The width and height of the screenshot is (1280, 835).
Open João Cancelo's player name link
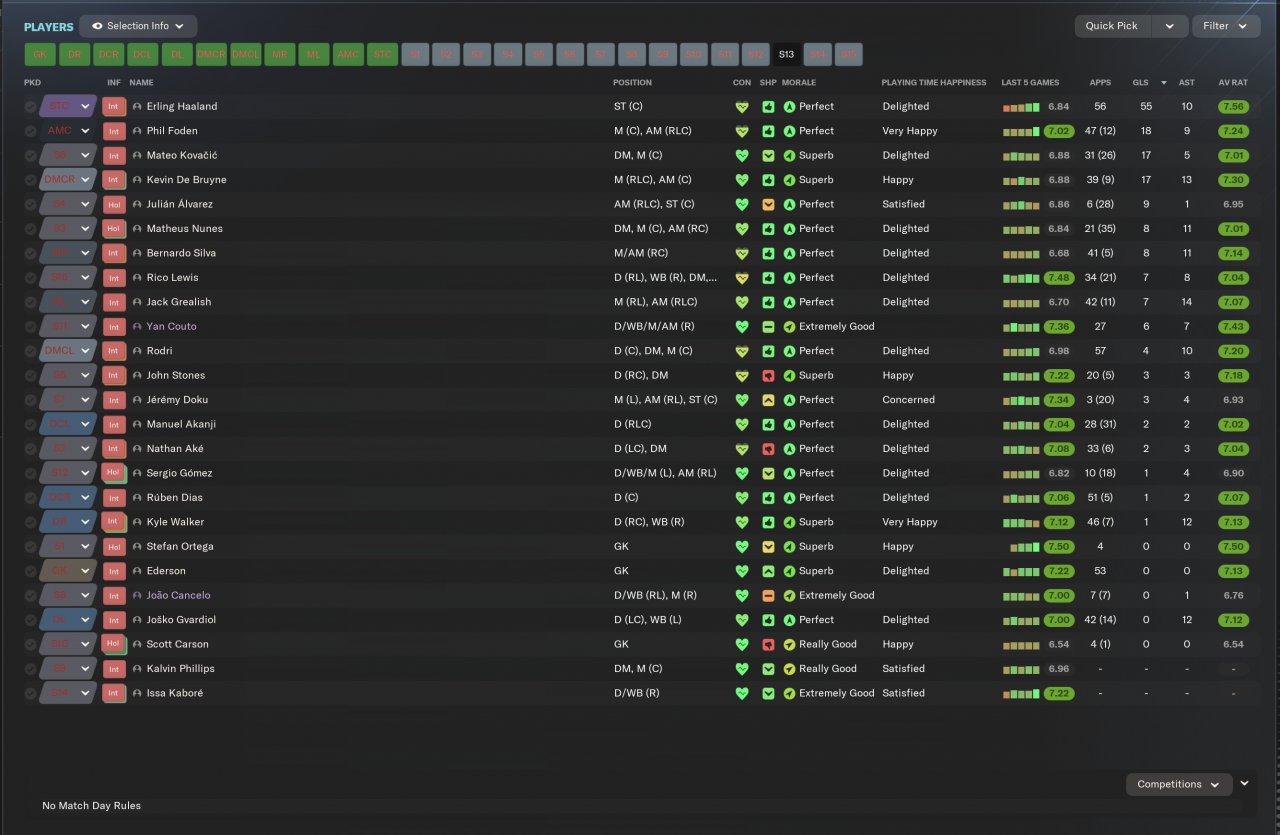179,596
